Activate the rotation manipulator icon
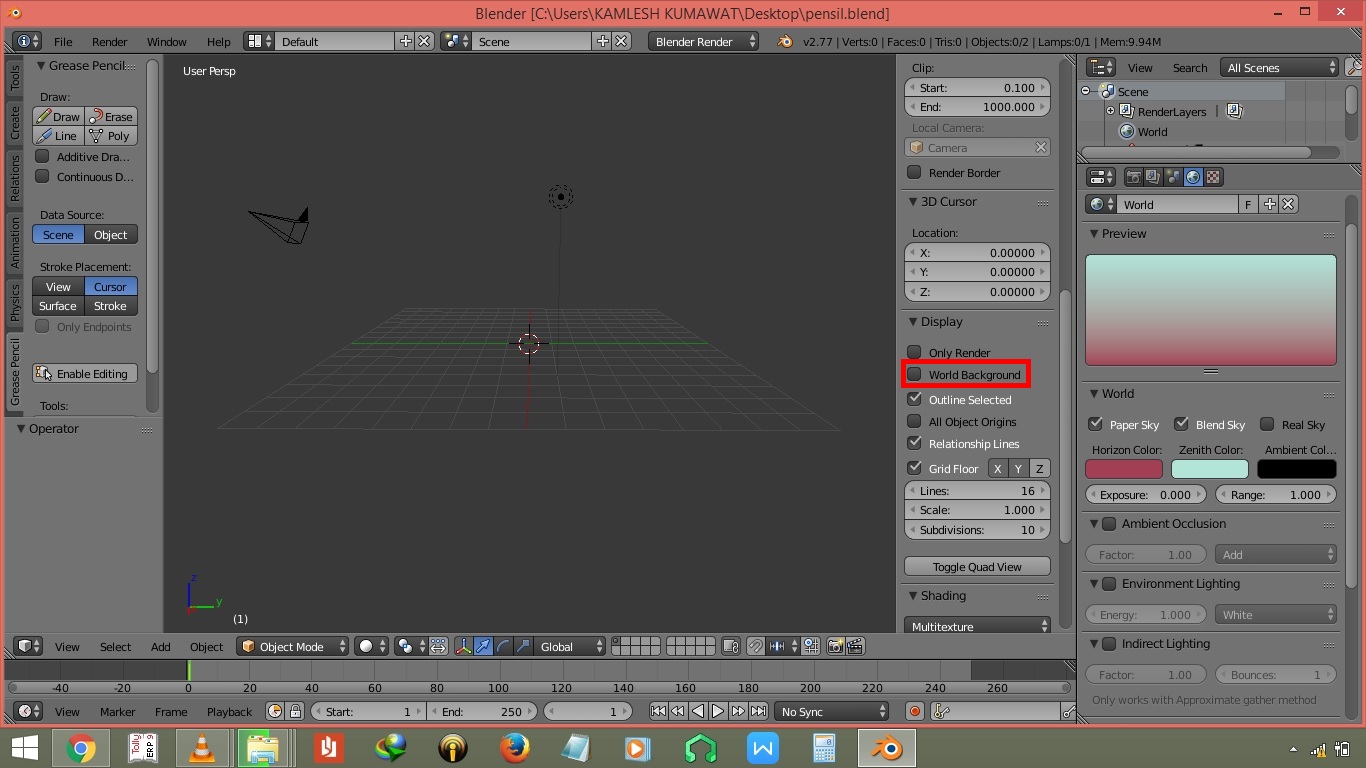This screenshot has width=1366, height=768. 502,646
